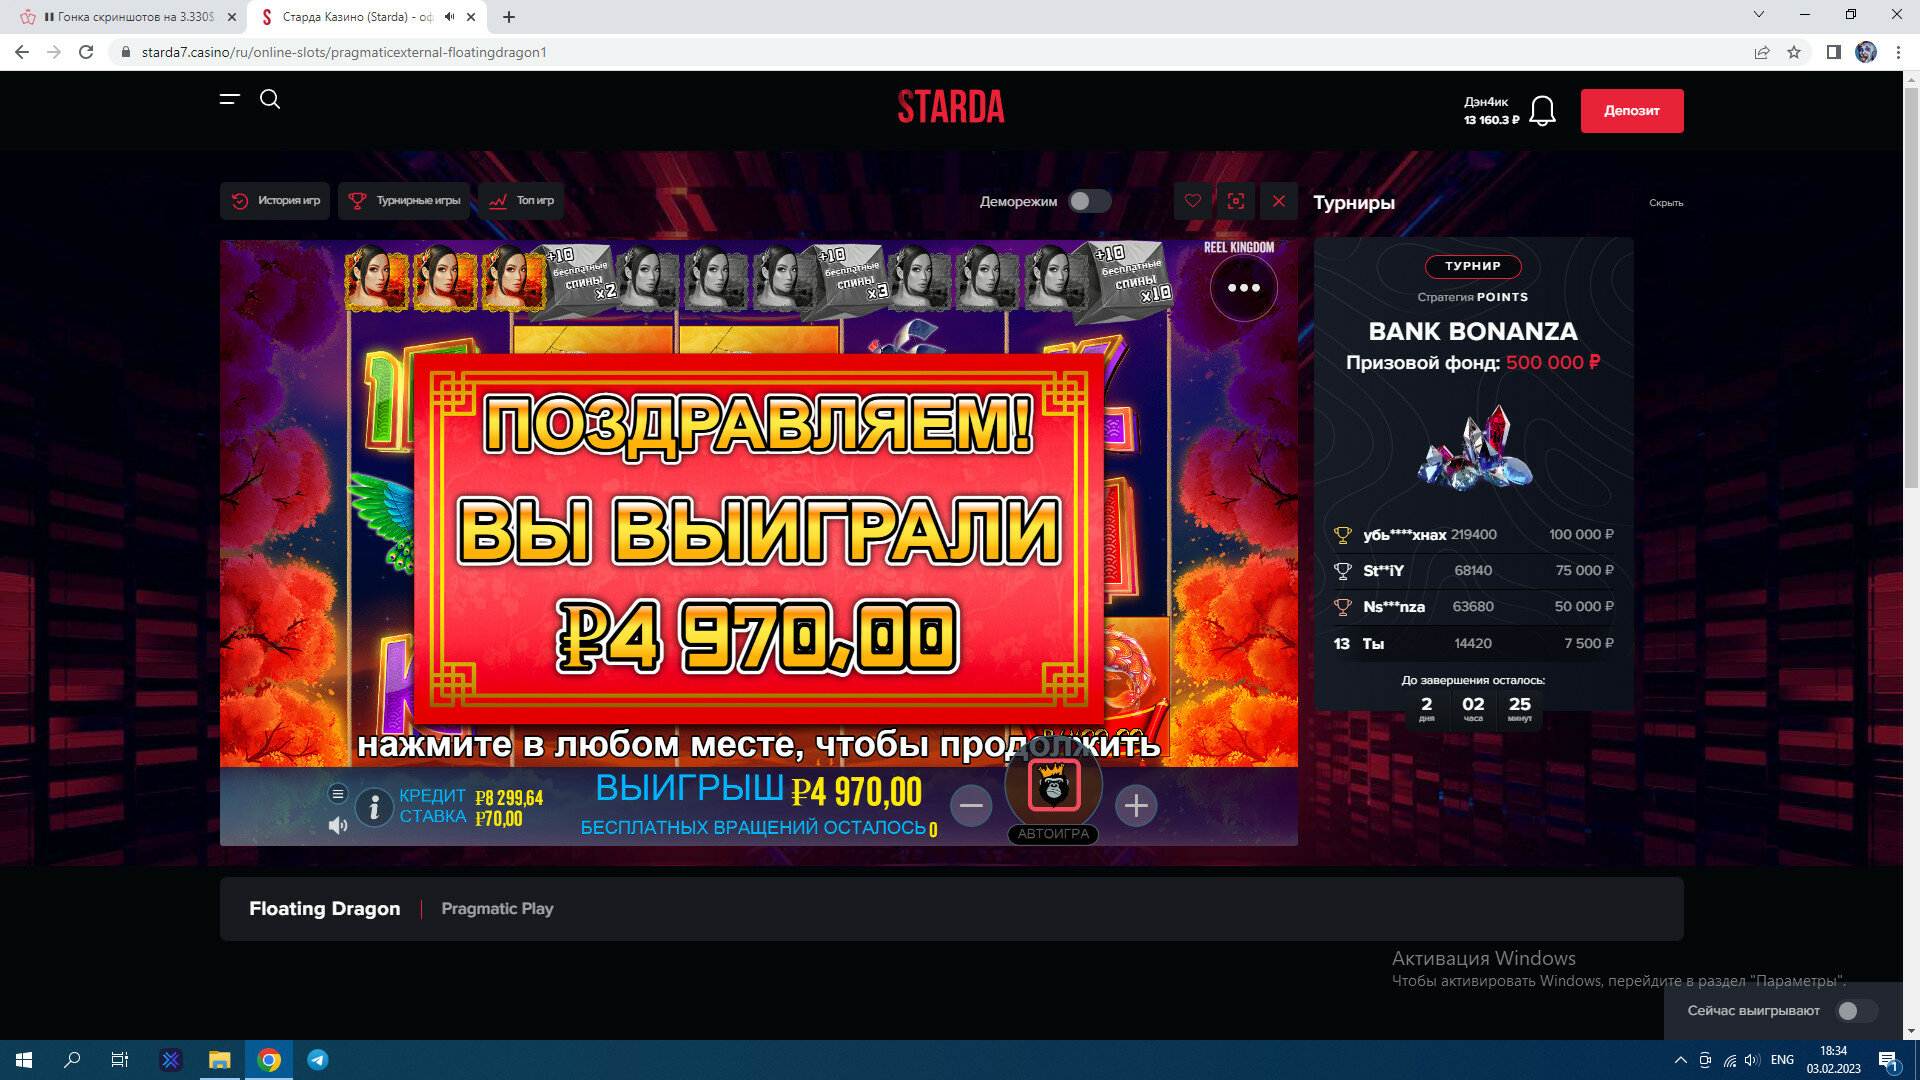Viewport: 1920px width, 1080px height.
Task: Open the История игр tab
Action: click(x=275, y=201)
